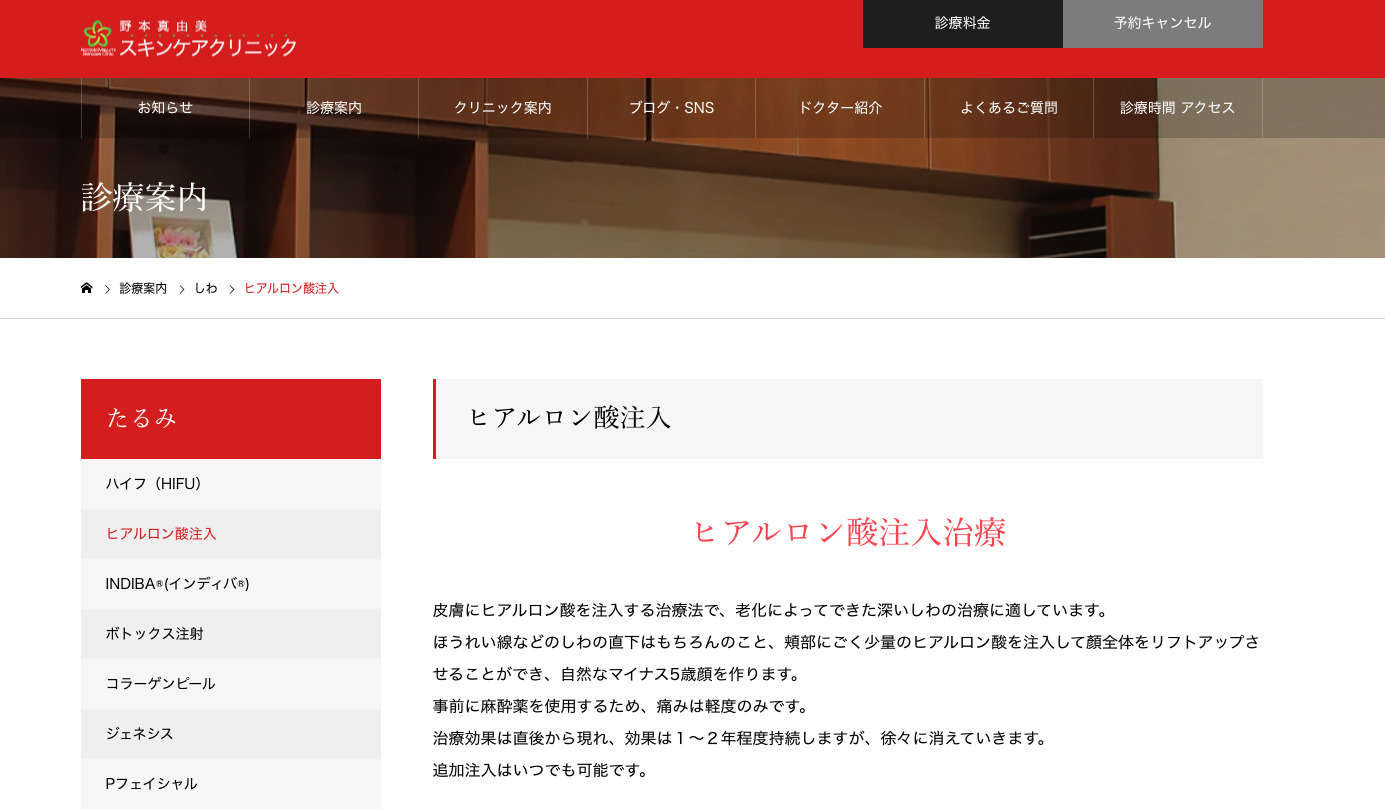The width and height of the screenshot is (1385, 811).
Task: Click the 予約キャンセル button
Action: pos(1162,23)
